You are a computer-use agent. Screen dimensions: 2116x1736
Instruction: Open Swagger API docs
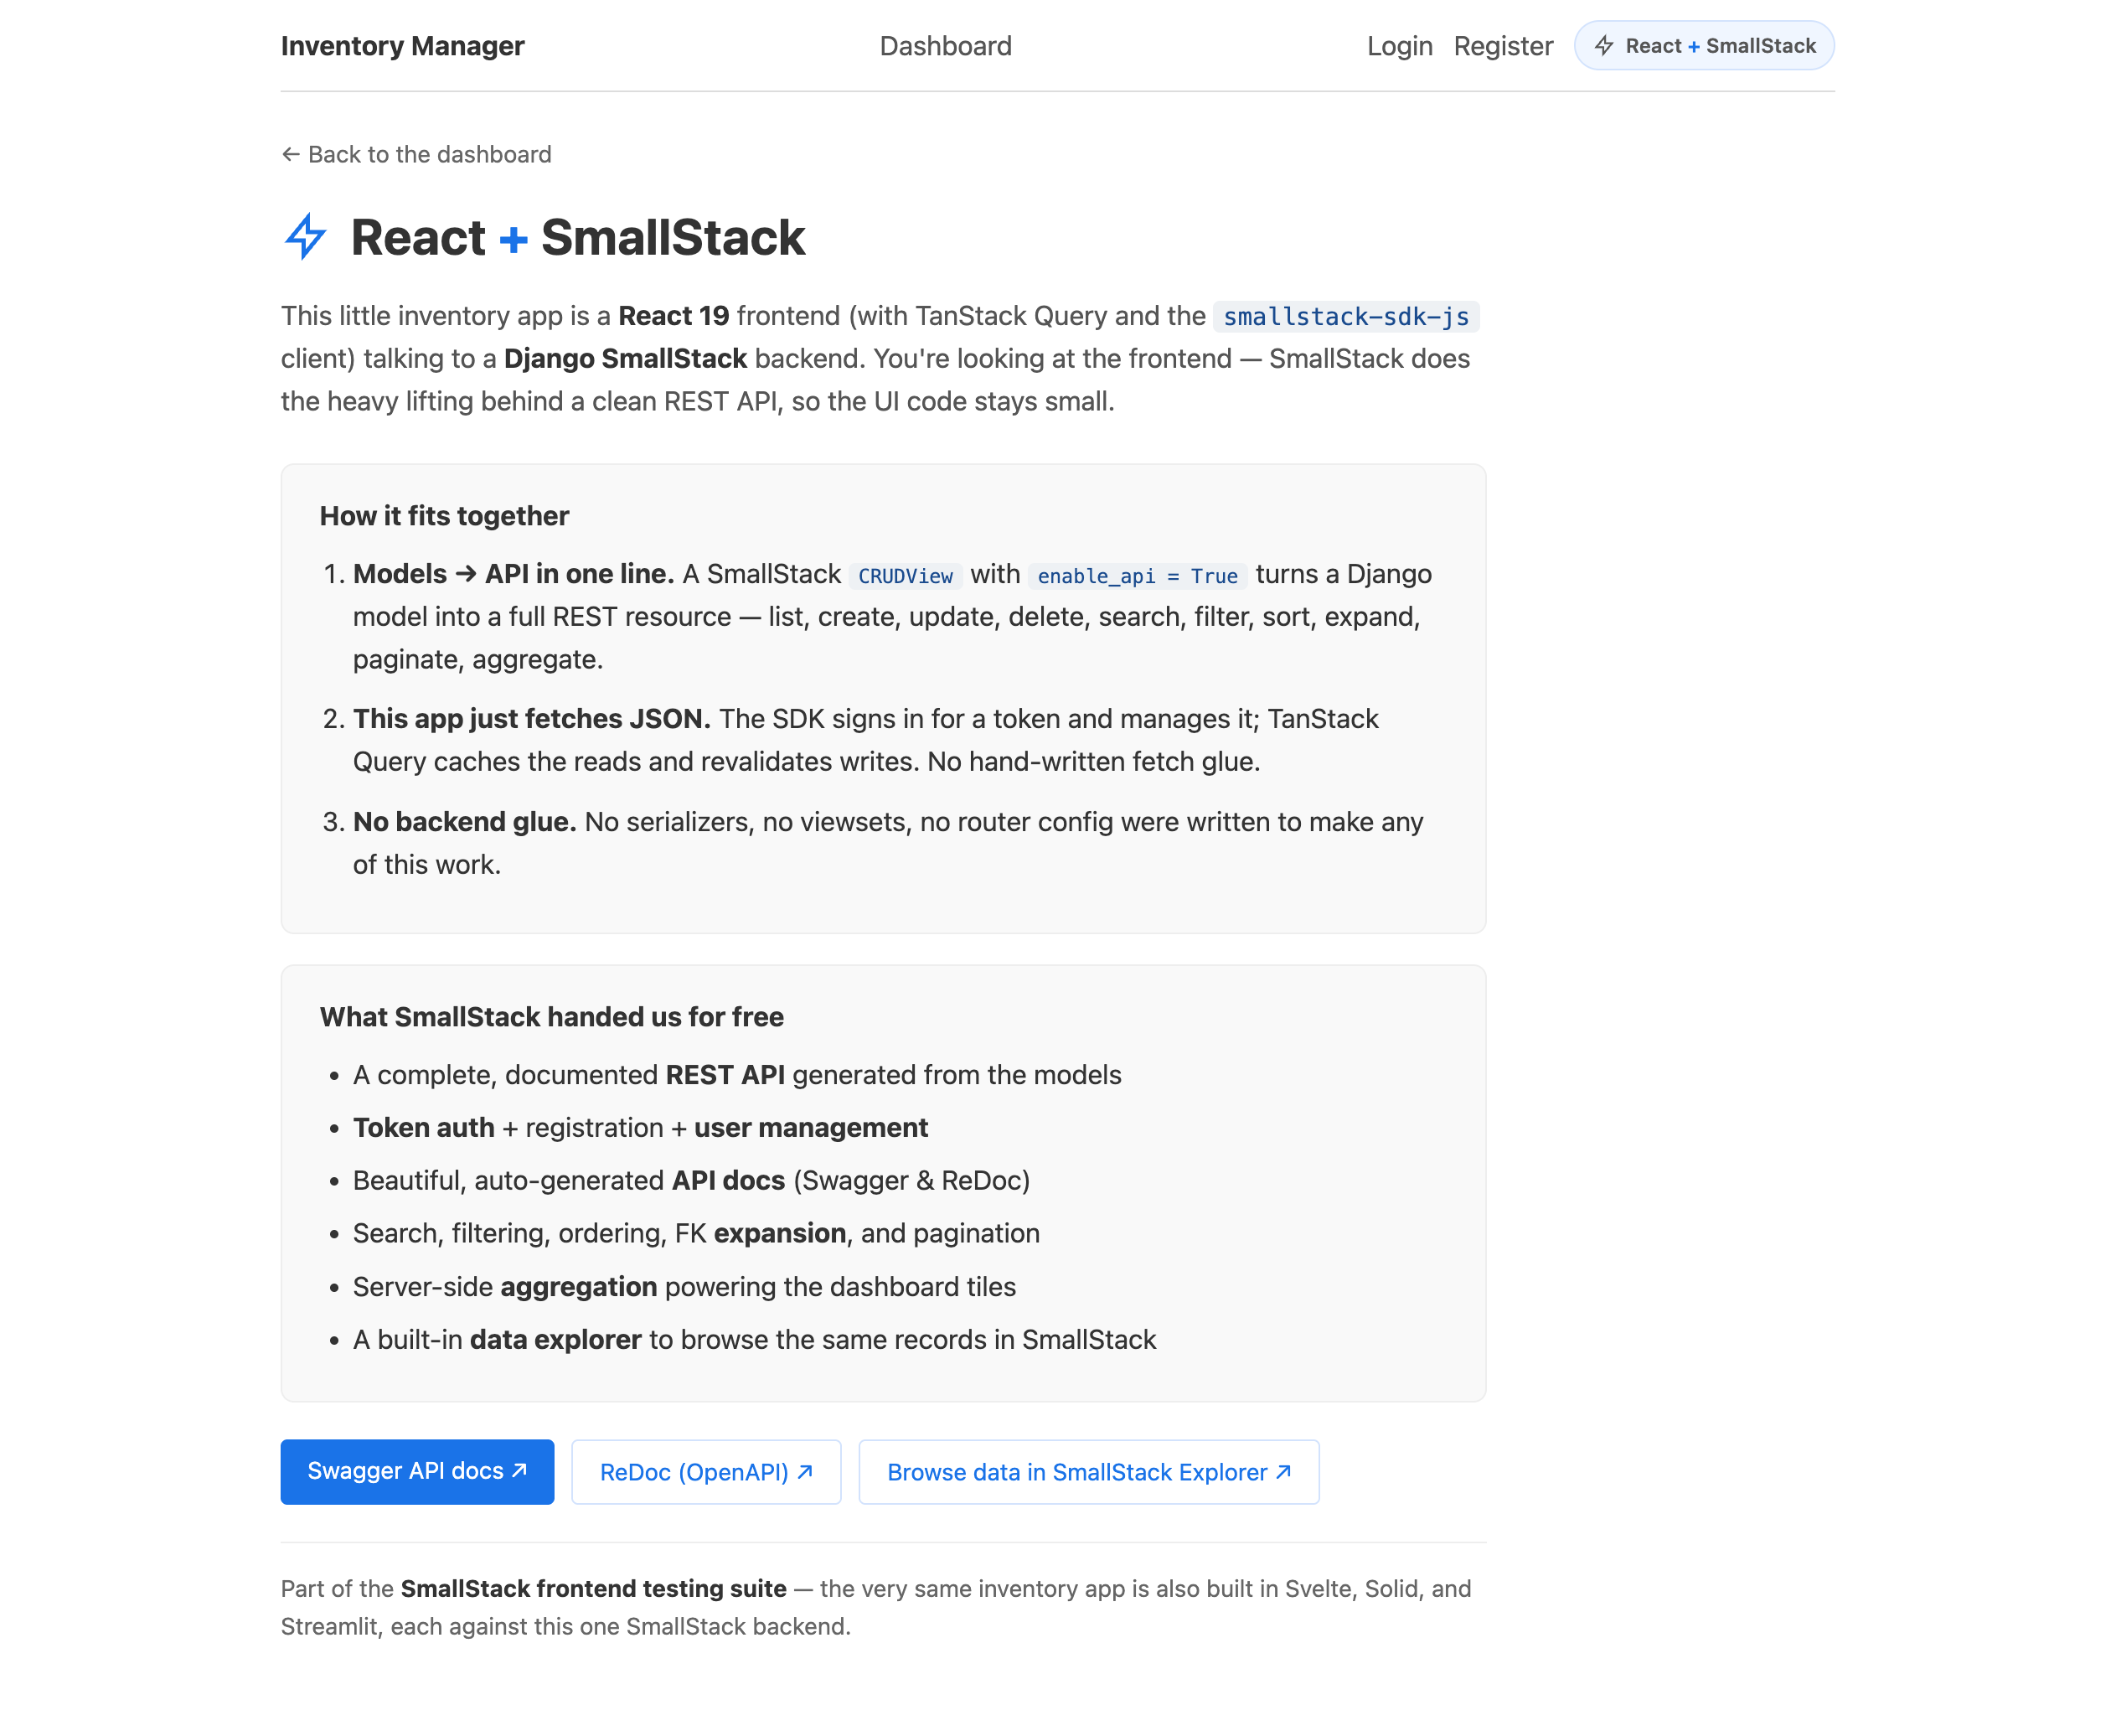[417, 1471]
